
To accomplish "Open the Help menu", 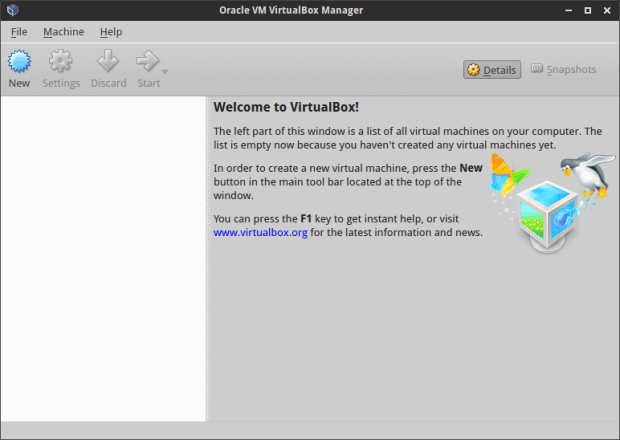I will point(111,32).
